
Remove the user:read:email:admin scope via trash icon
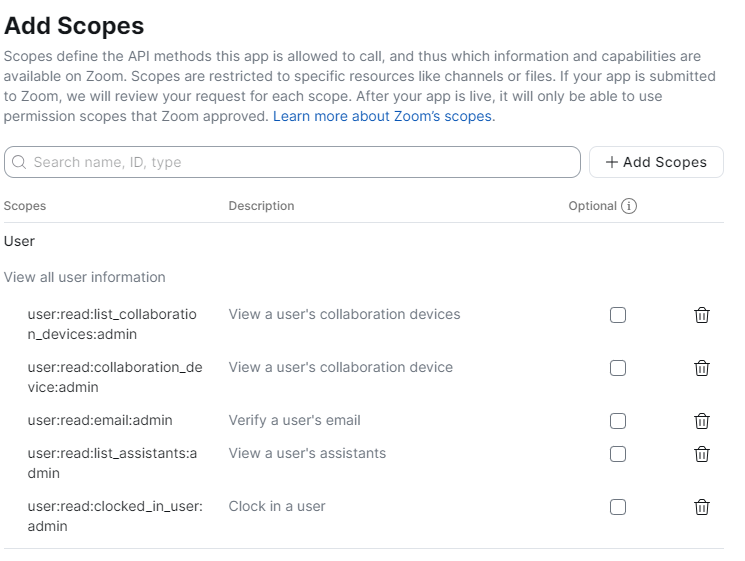tap(702, 421)
